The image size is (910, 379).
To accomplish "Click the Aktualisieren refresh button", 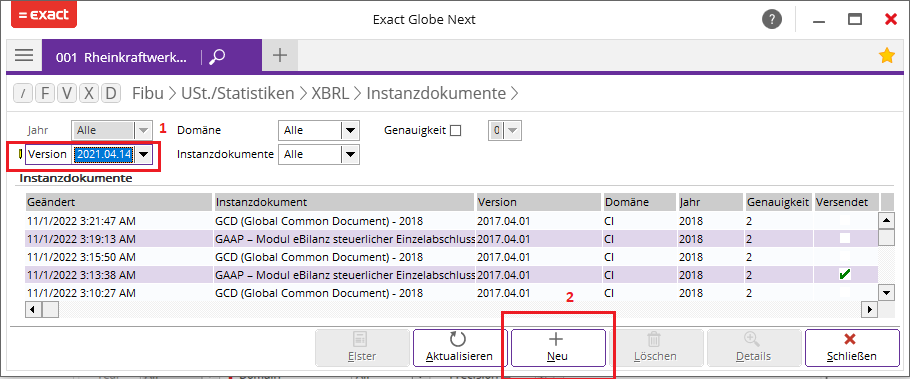I will 459,348.
